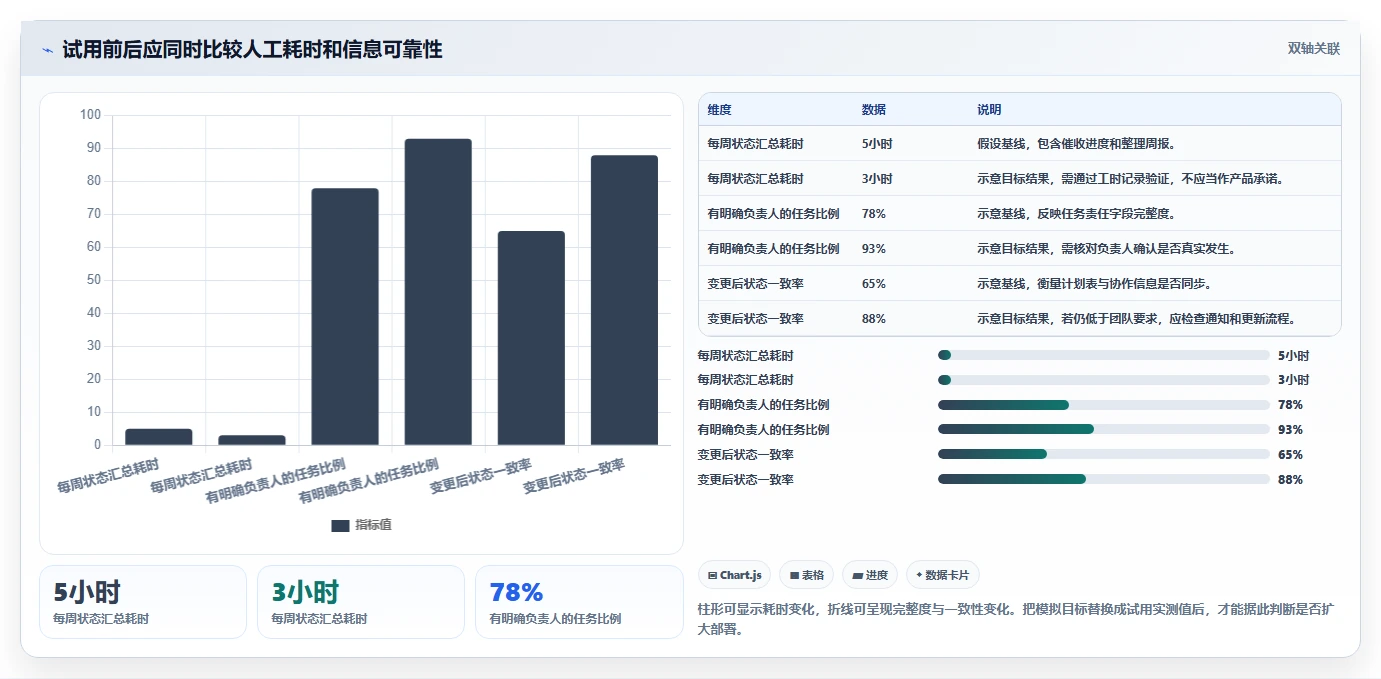
Task: Click the progress bar showing 88%
Action: coord(1103,480)
